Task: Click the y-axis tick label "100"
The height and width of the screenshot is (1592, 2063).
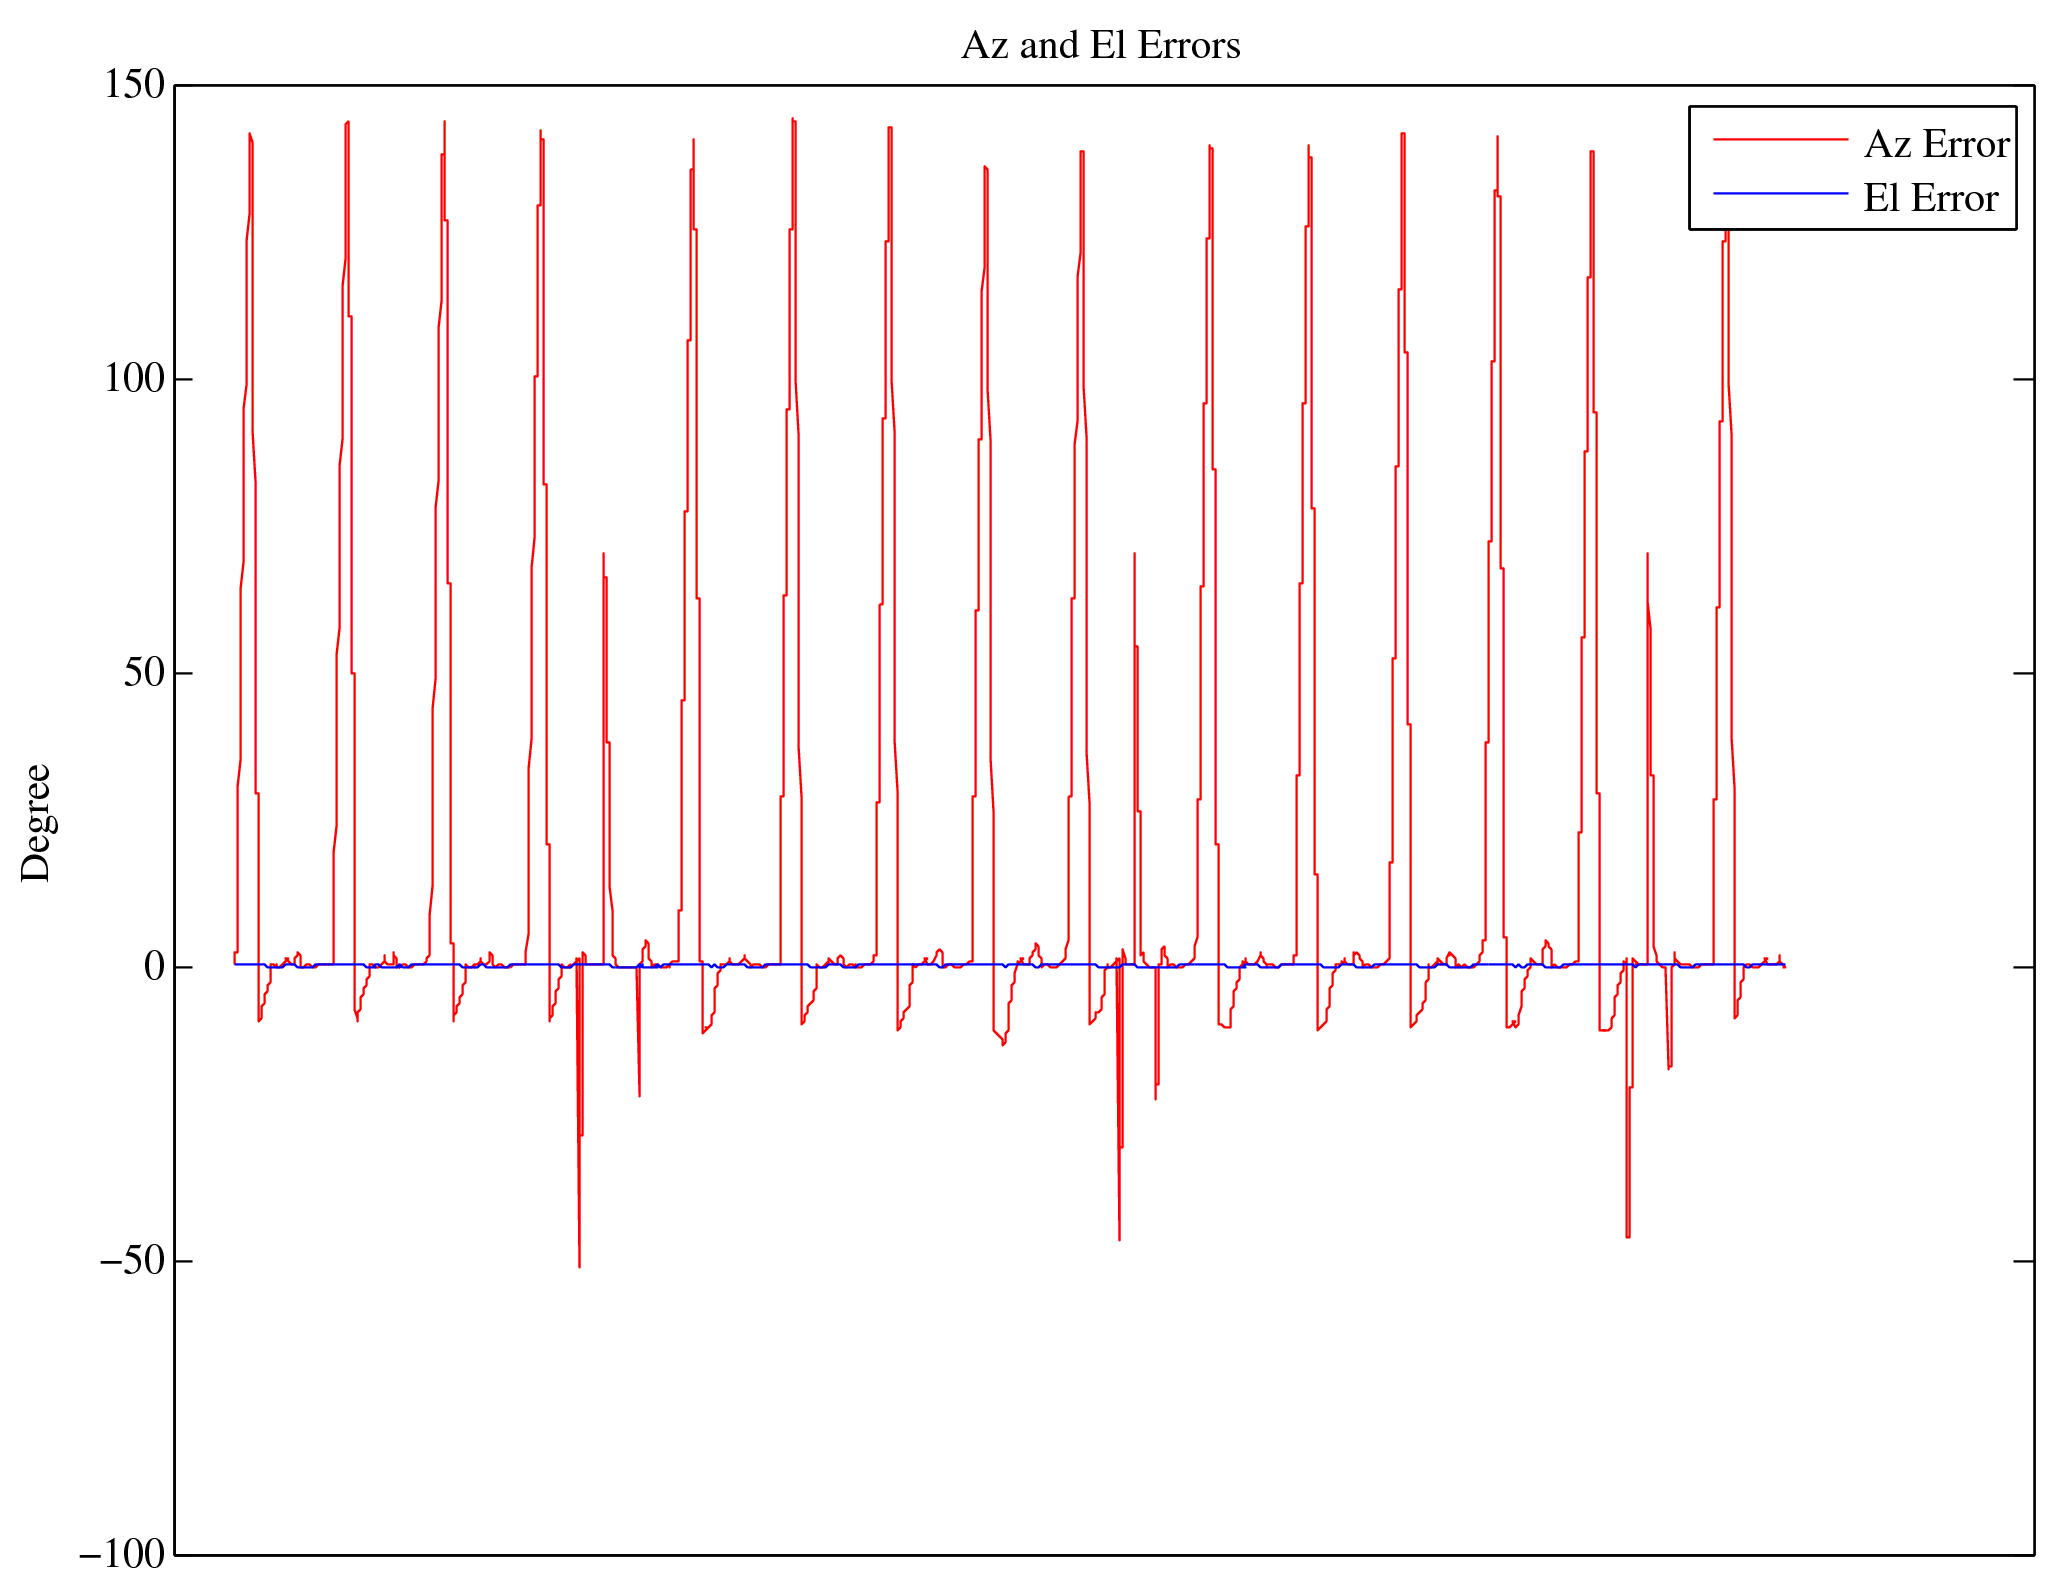Action: tap(134, 379)
